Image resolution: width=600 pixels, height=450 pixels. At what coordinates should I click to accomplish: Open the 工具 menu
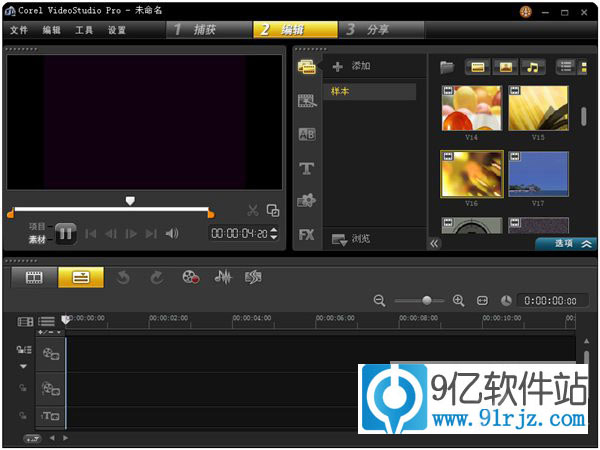(84, 30)
